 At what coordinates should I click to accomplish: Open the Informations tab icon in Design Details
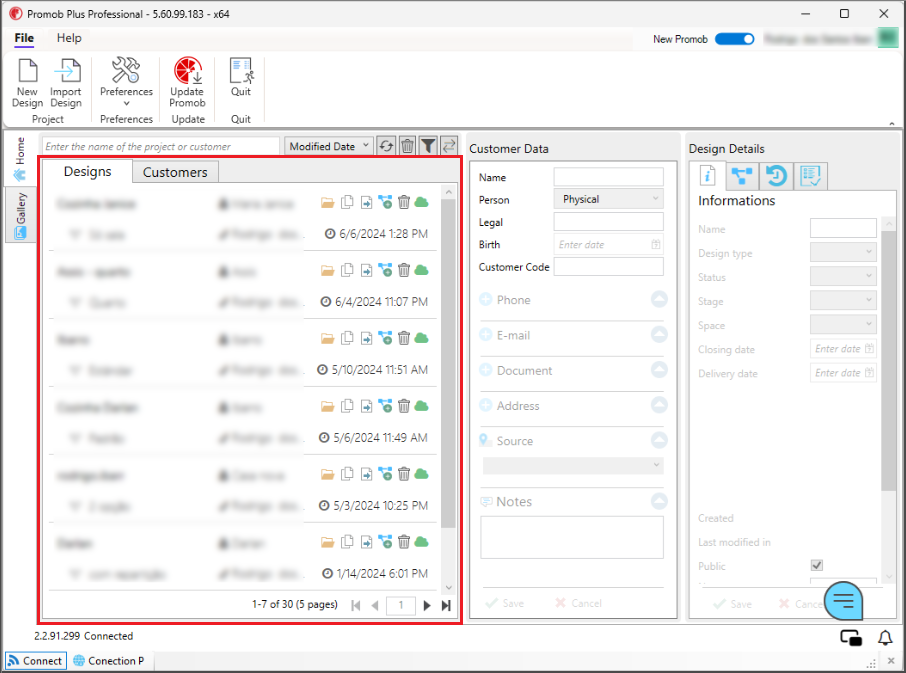(x=707, y=176)
